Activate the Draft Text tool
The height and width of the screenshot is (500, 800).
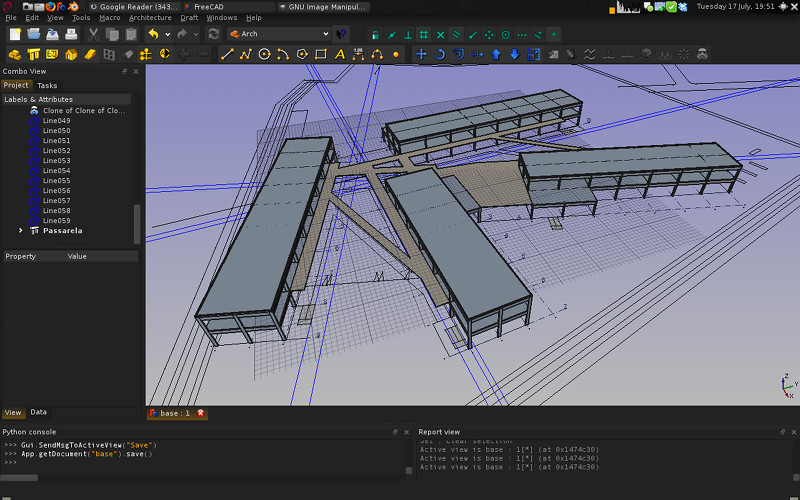tap(340, 54)
